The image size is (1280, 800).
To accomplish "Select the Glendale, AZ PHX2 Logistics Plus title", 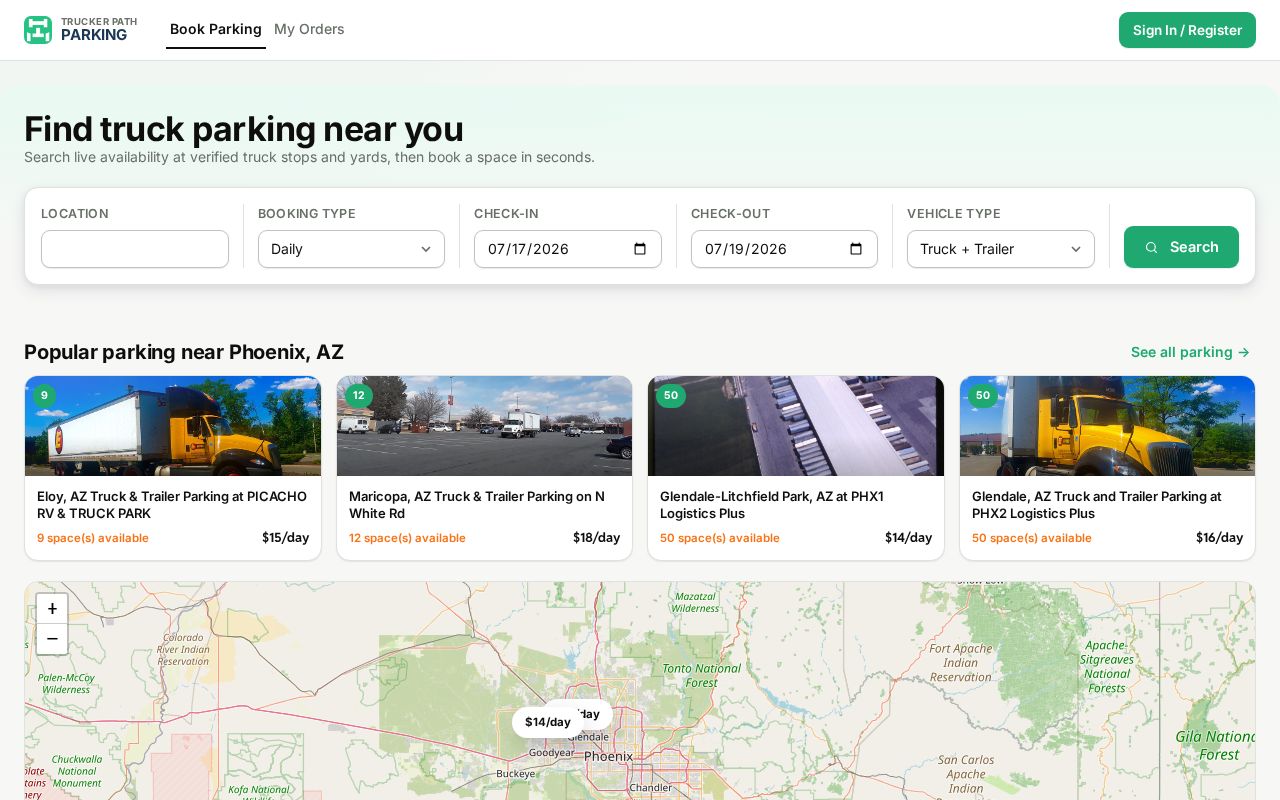I will pos(1097,505).
